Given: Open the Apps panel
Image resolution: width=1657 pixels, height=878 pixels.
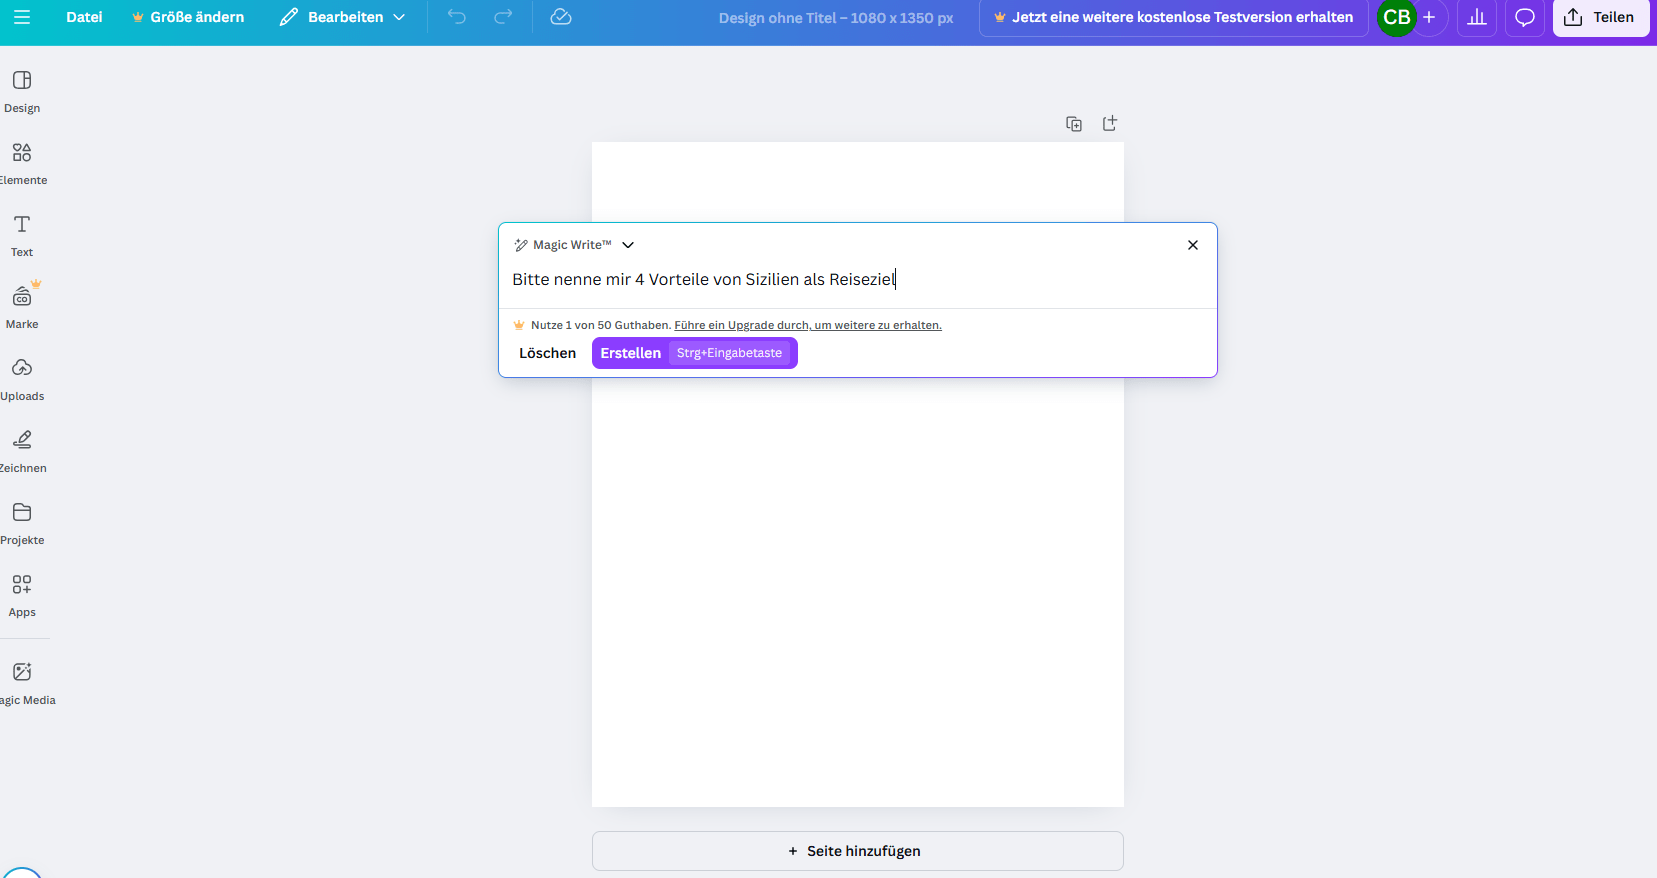Looking at the screenshot, I should tap(22, 594).
